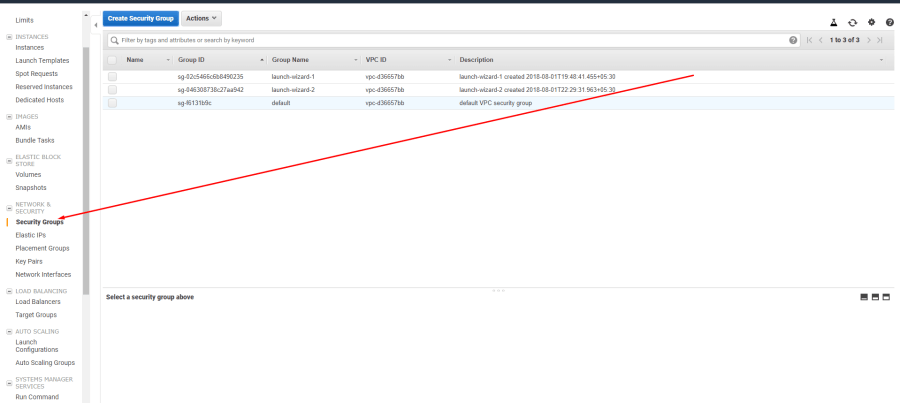Collapse the INSTANCES sidebar section
900x403 pixels.
pyautogui.click(x=9, y=37)
